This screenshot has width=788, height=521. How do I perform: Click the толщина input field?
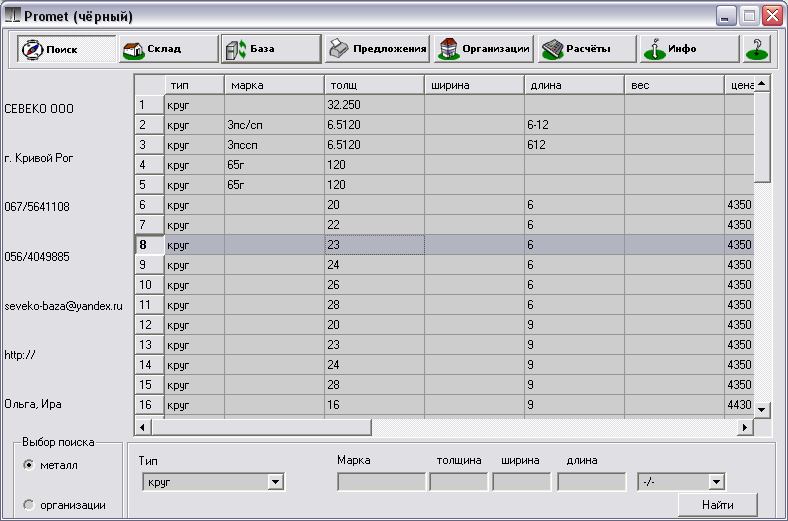[458, 482]
